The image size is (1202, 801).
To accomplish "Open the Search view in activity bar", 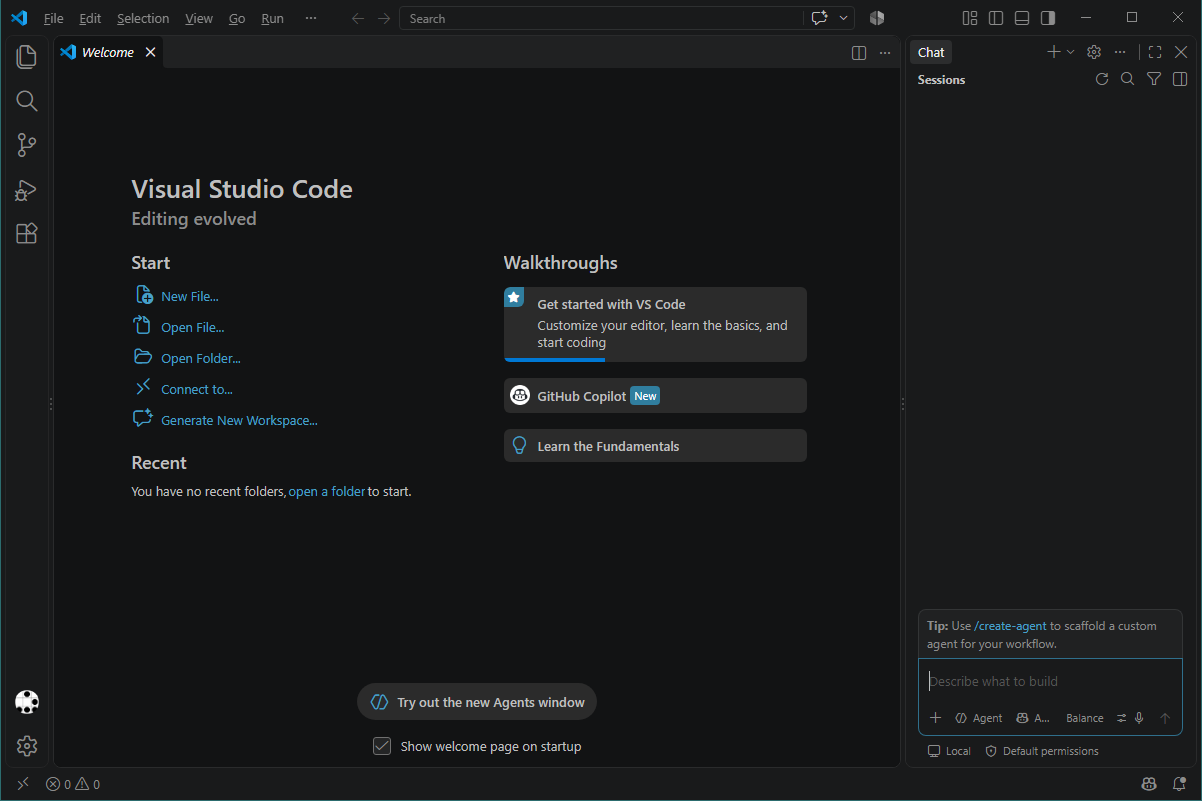I will (27, 101).
